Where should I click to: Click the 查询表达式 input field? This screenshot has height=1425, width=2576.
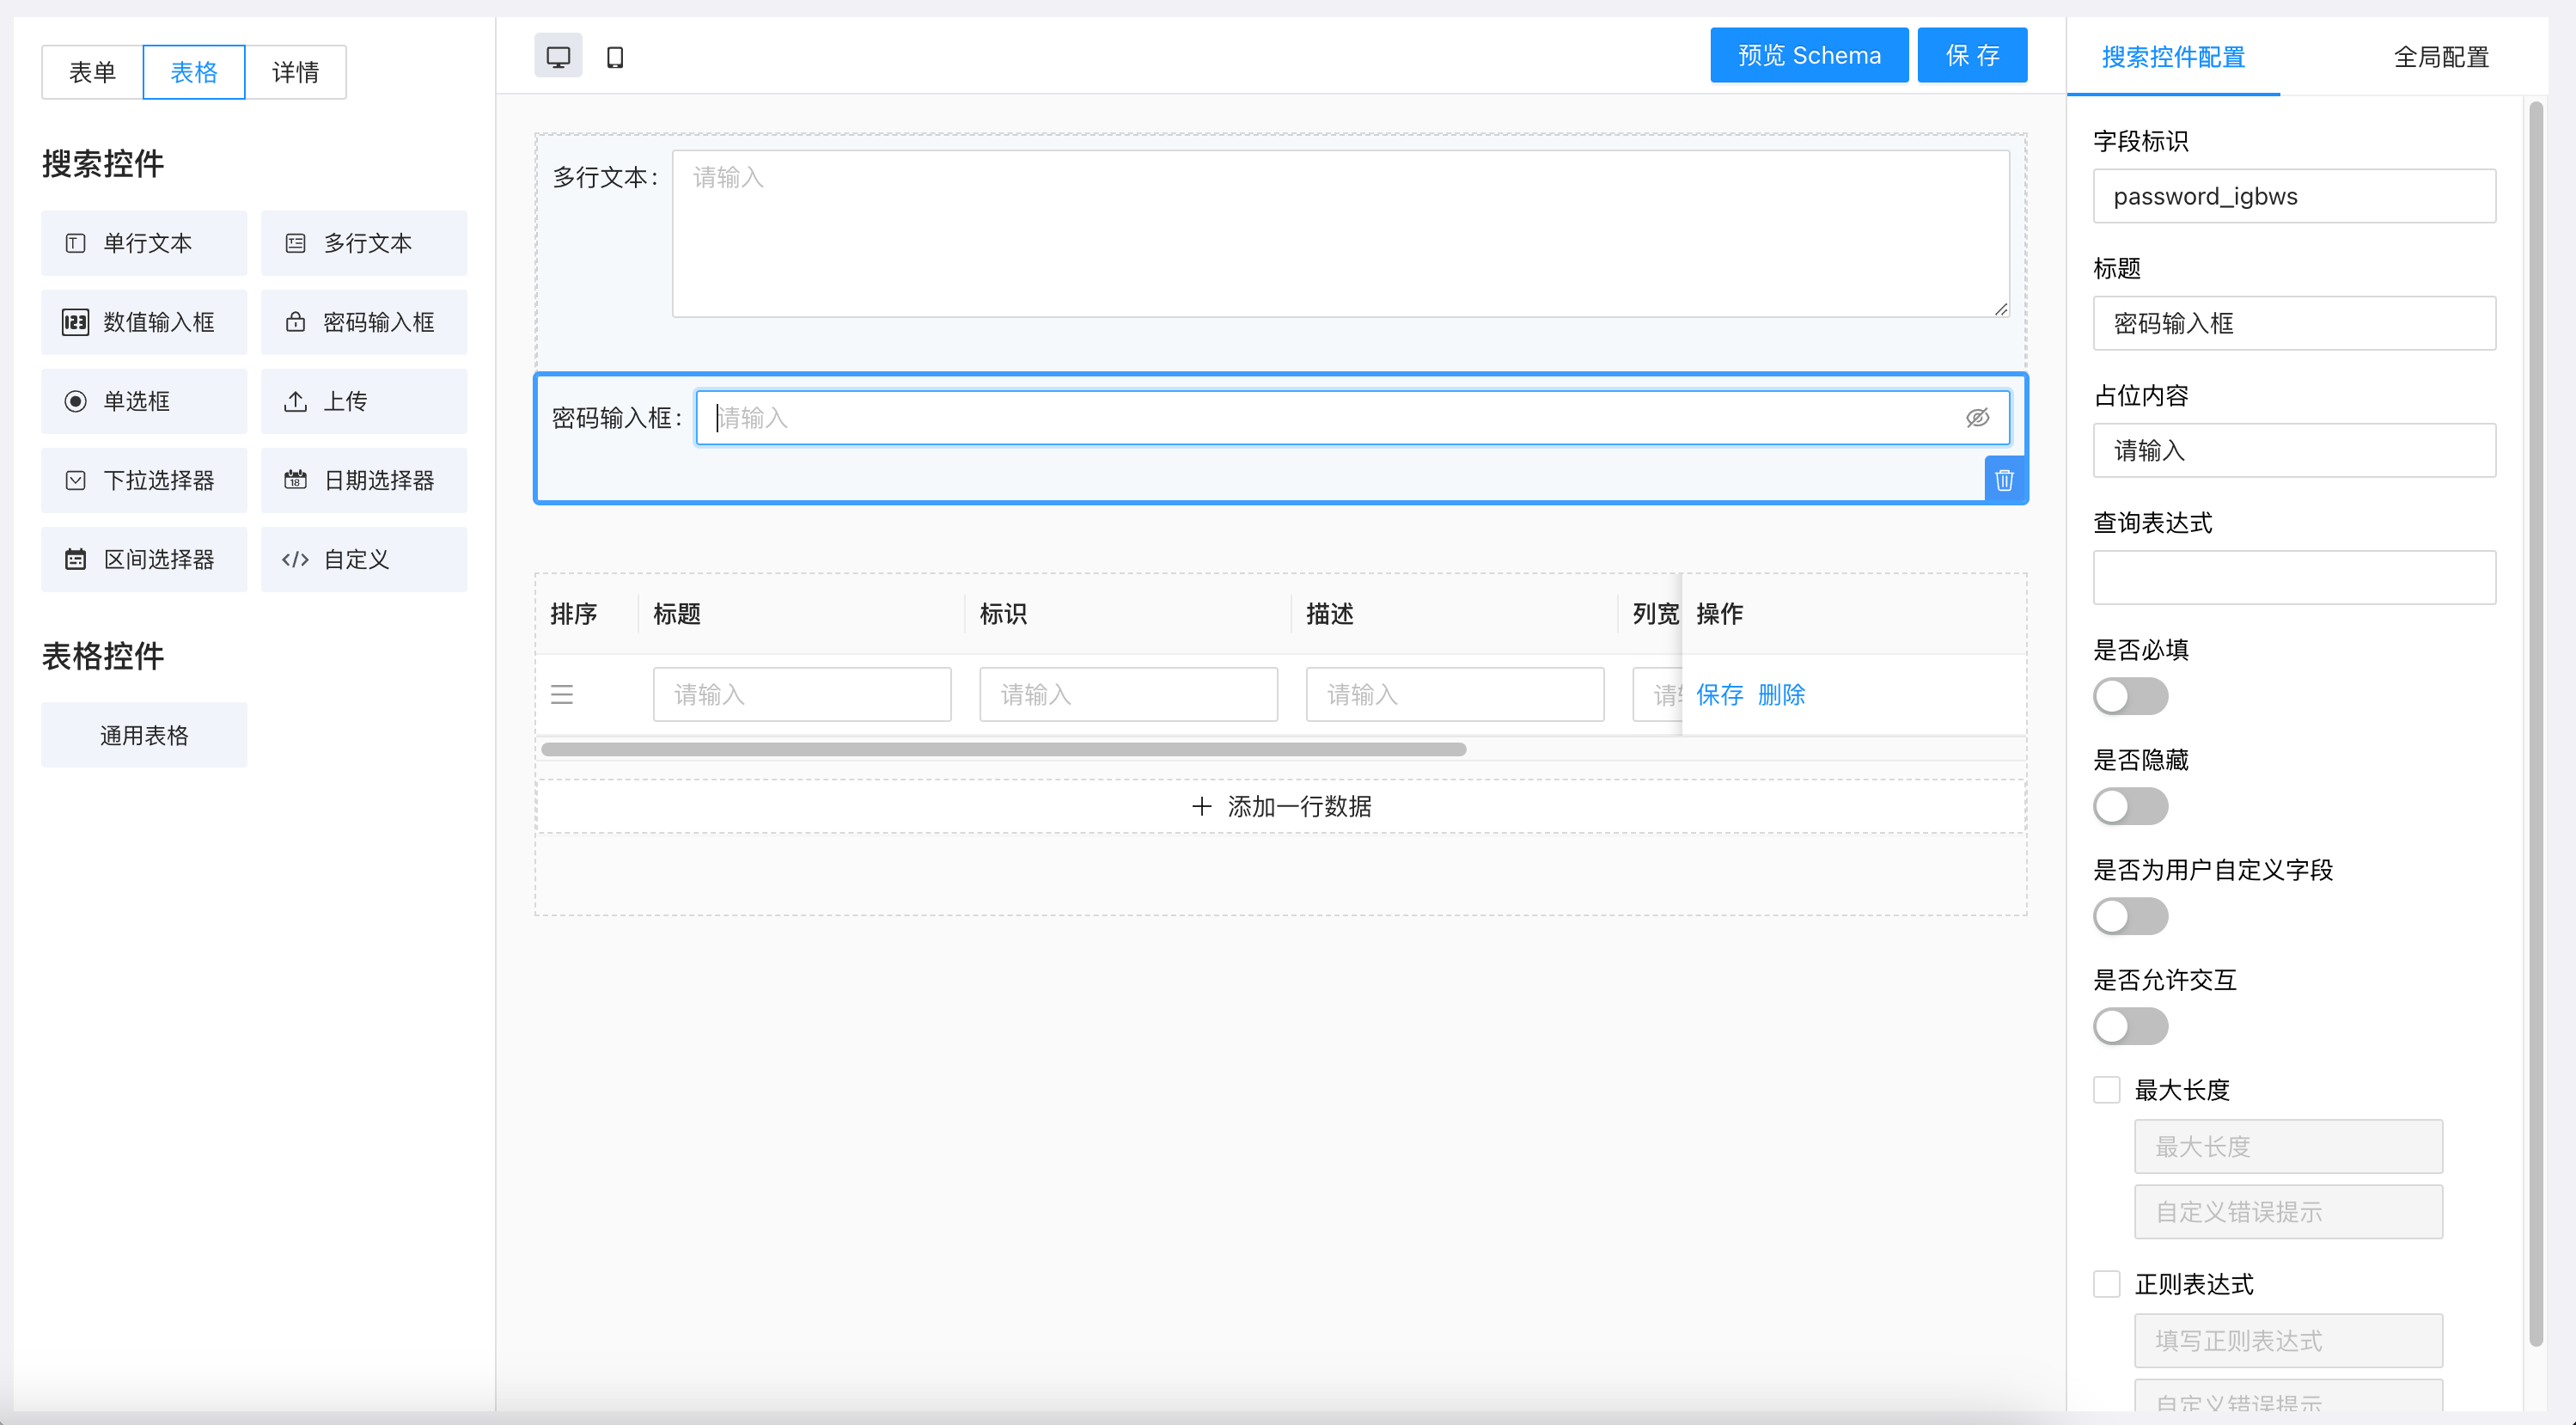pos(2294,577)
